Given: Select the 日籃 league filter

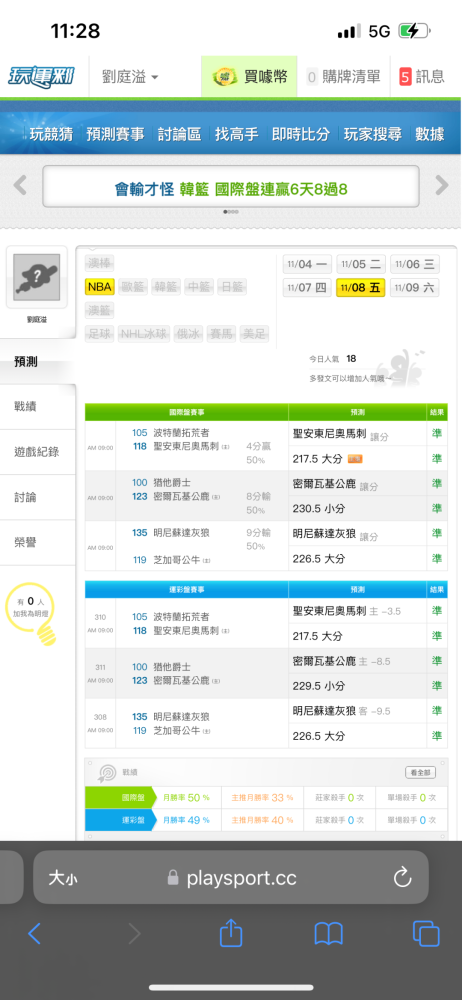Looking at the screenshot, I should [233, 287].
